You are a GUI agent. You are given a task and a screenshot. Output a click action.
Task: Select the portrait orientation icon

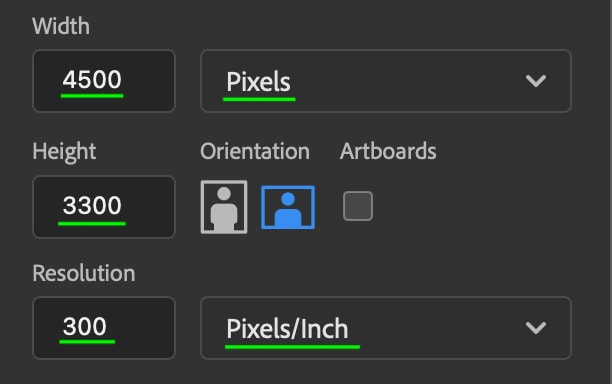[x=224, y=207]
